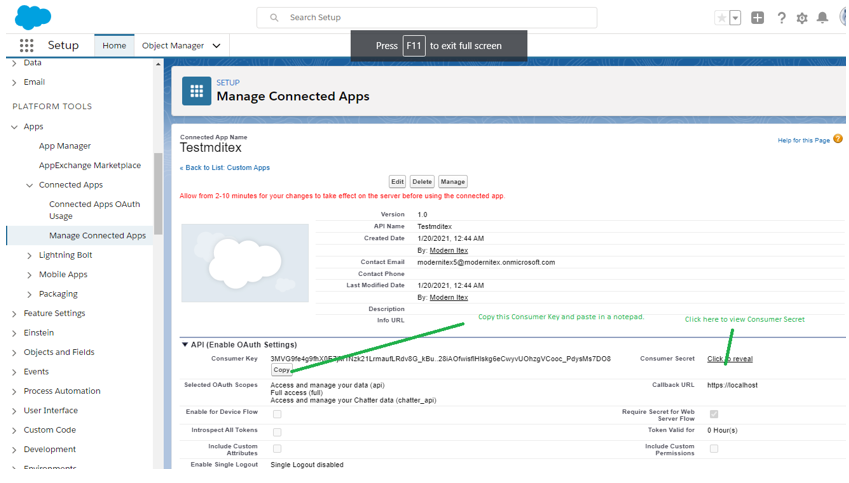Click the orange help icon near Help for this Page
This screenshot has width=849, height=483.
838,139
